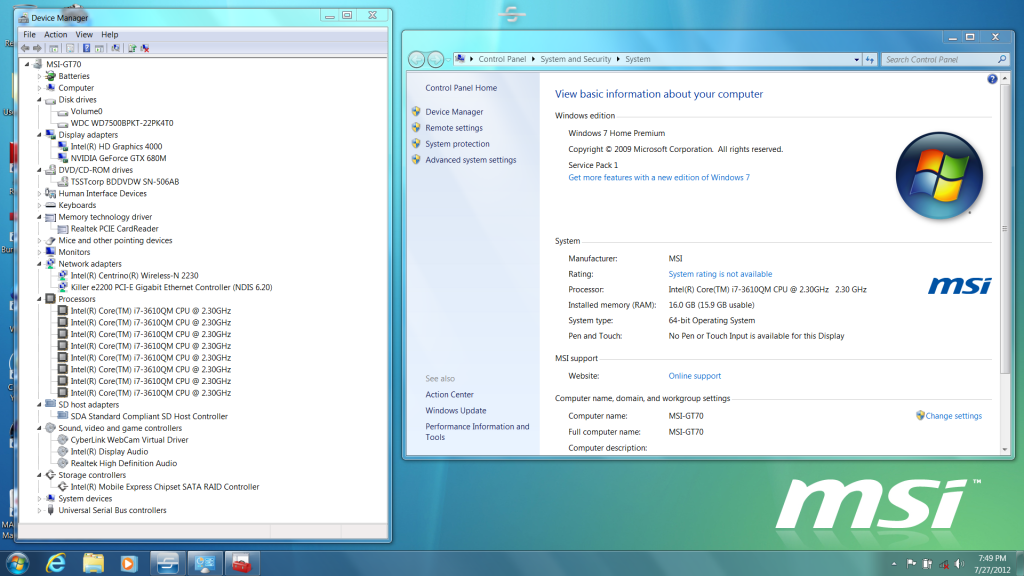Click the CyberLink WebCam Virtual Driver icon
Screen dimensions: 1024x576
pyautogui.click(x=63, y=440)
